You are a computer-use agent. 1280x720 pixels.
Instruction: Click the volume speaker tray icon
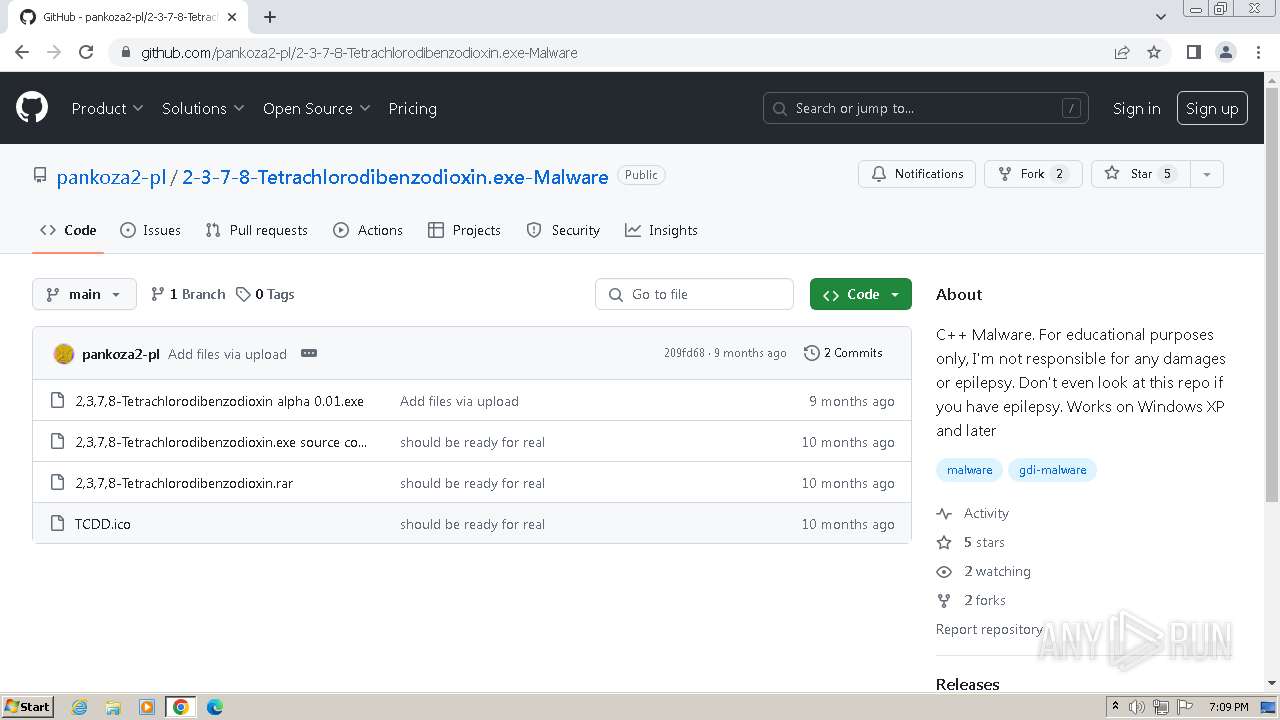(x=1137, y=707)
